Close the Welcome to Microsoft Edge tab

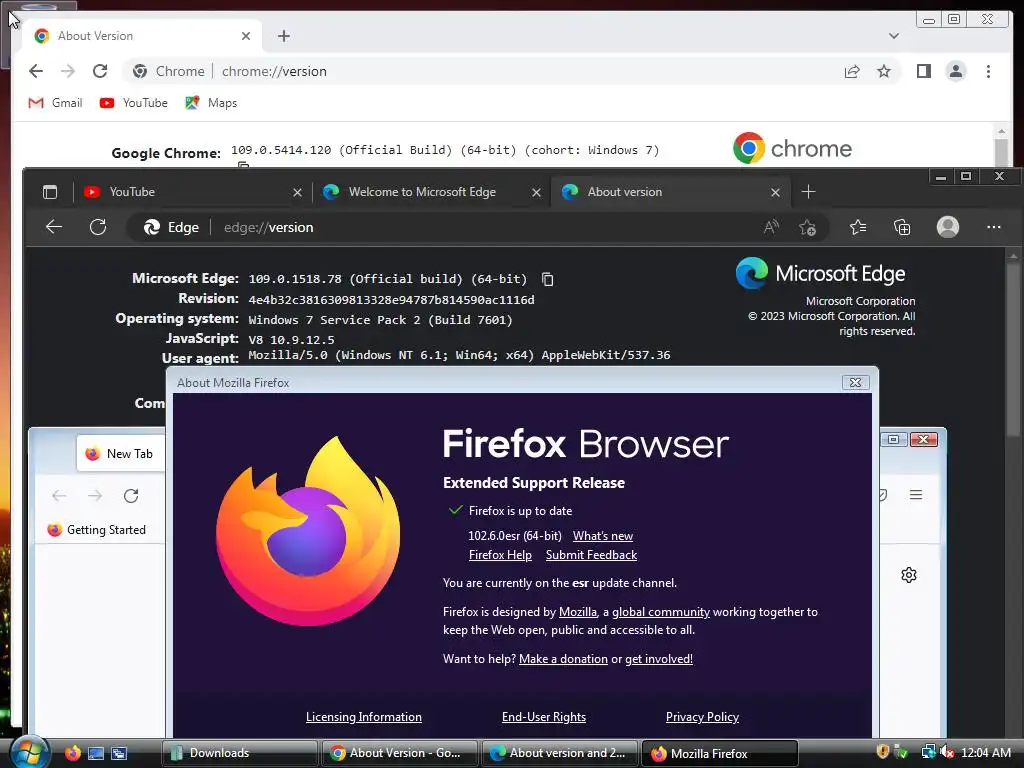(x=536, y=192)
